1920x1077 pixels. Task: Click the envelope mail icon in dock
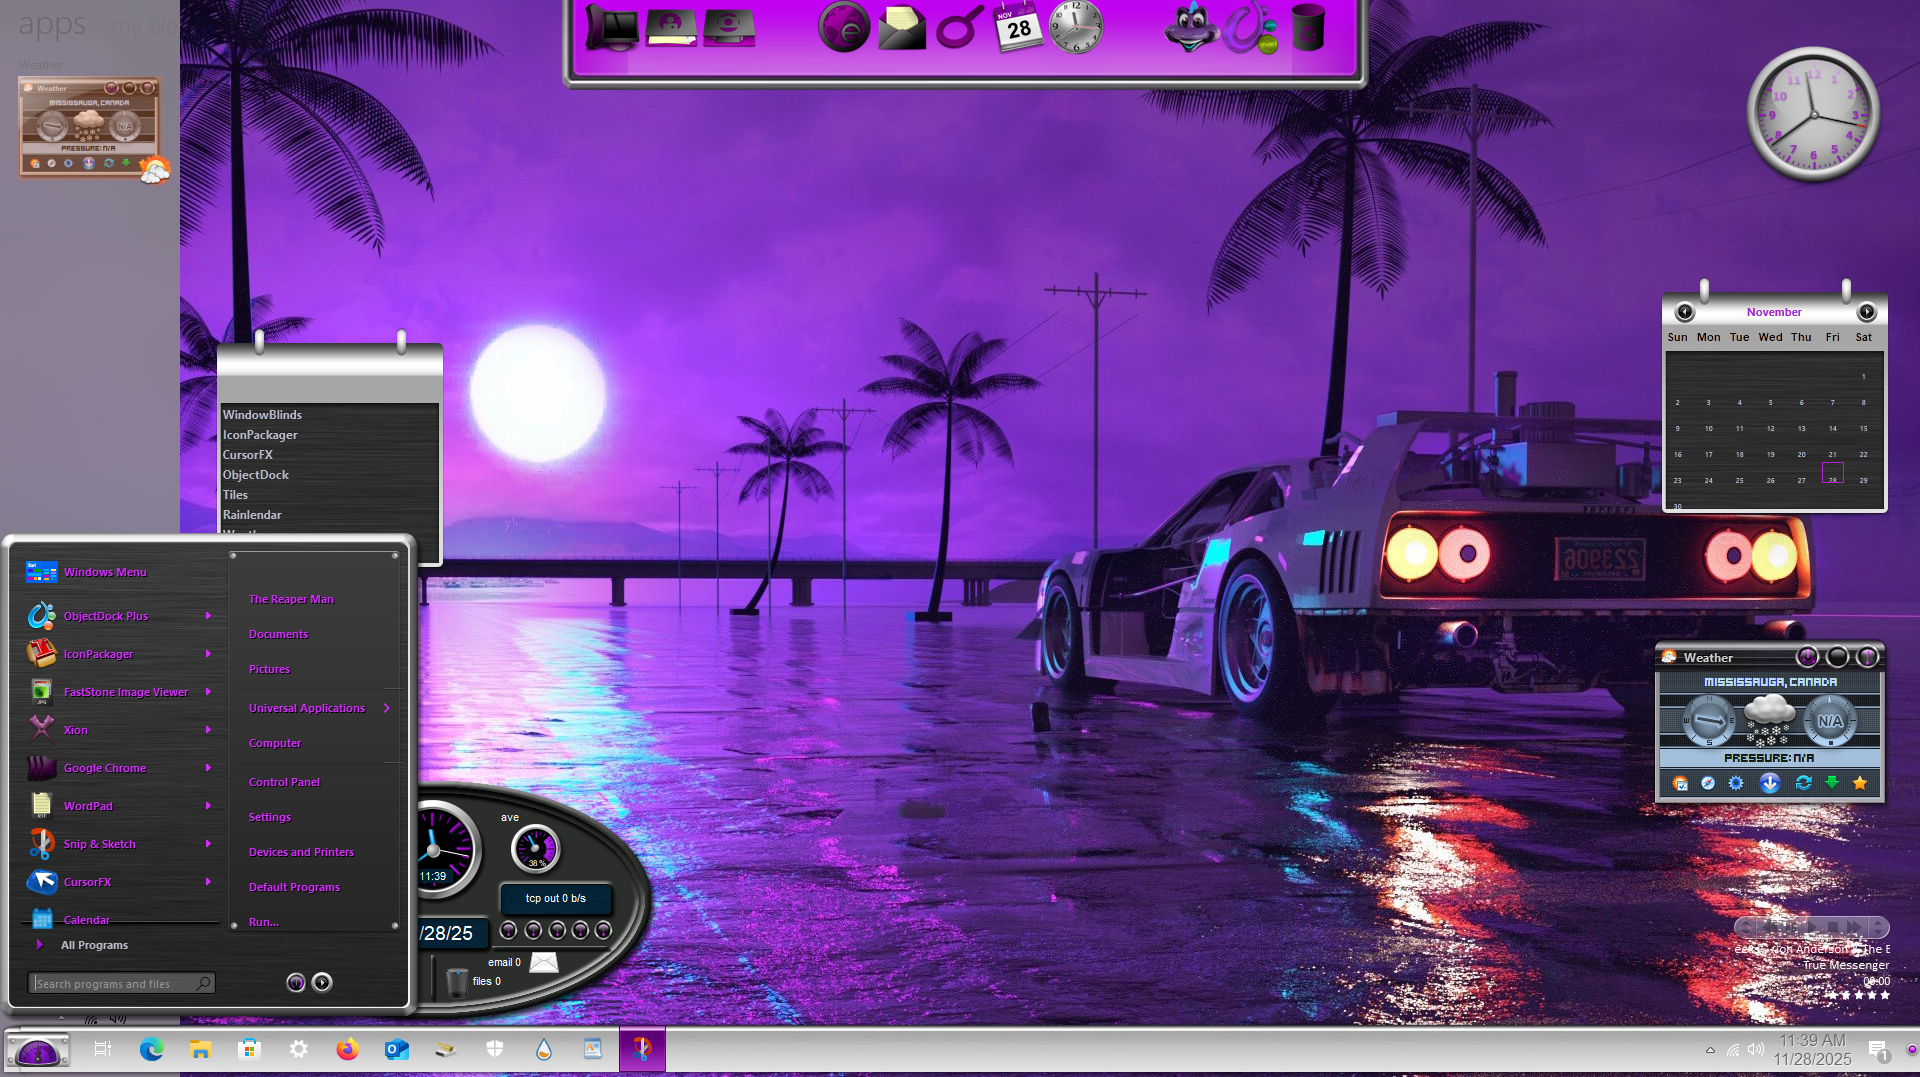[x=901, y=28]
